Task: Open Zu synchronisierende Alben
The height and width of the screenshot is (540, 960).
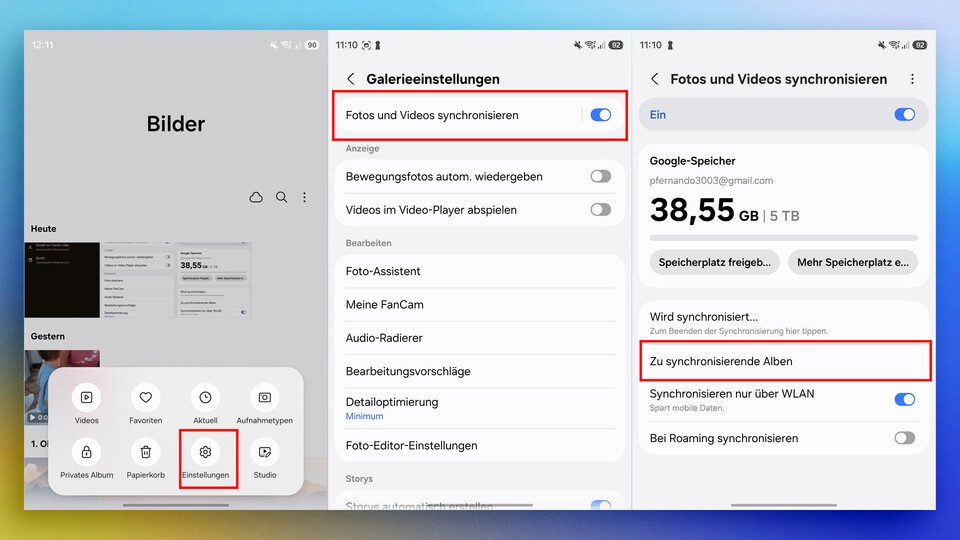Action: tap(784, 361)
